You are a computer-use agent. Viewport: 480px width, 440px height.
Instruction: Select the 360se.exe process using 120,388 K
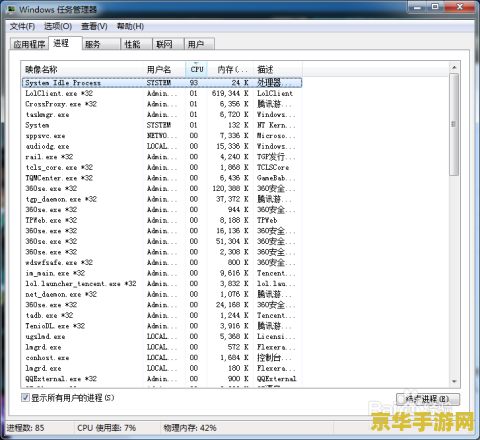pos(162,188)
